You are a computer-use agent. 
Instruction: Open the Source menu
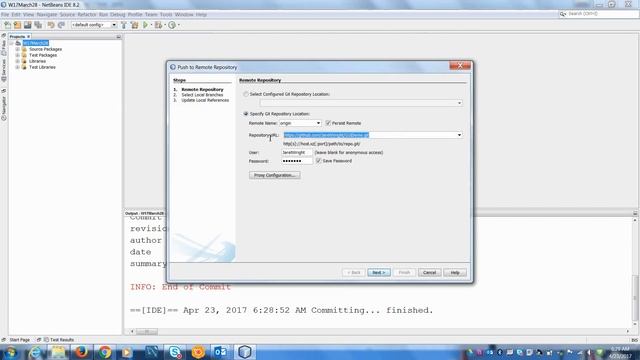(x=67, y=15)
